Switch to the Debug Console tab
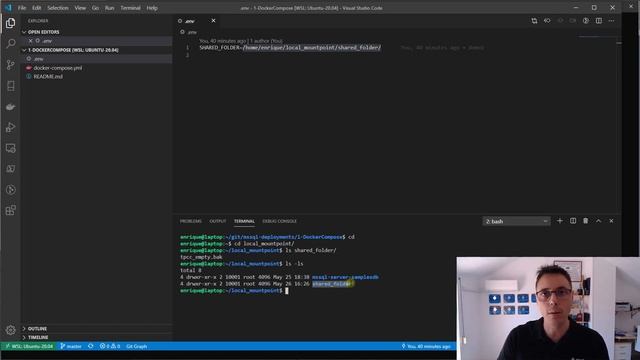Viewport: 640px width, 360px height. tap(280, 221)
